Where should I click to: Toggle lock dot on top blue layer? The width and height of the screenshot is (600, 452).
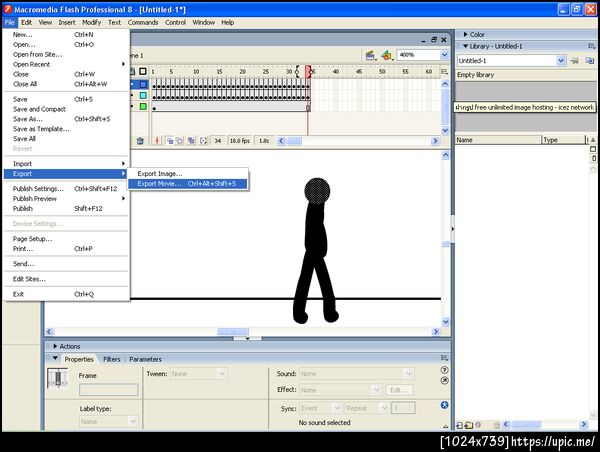(x=132, y=84)
